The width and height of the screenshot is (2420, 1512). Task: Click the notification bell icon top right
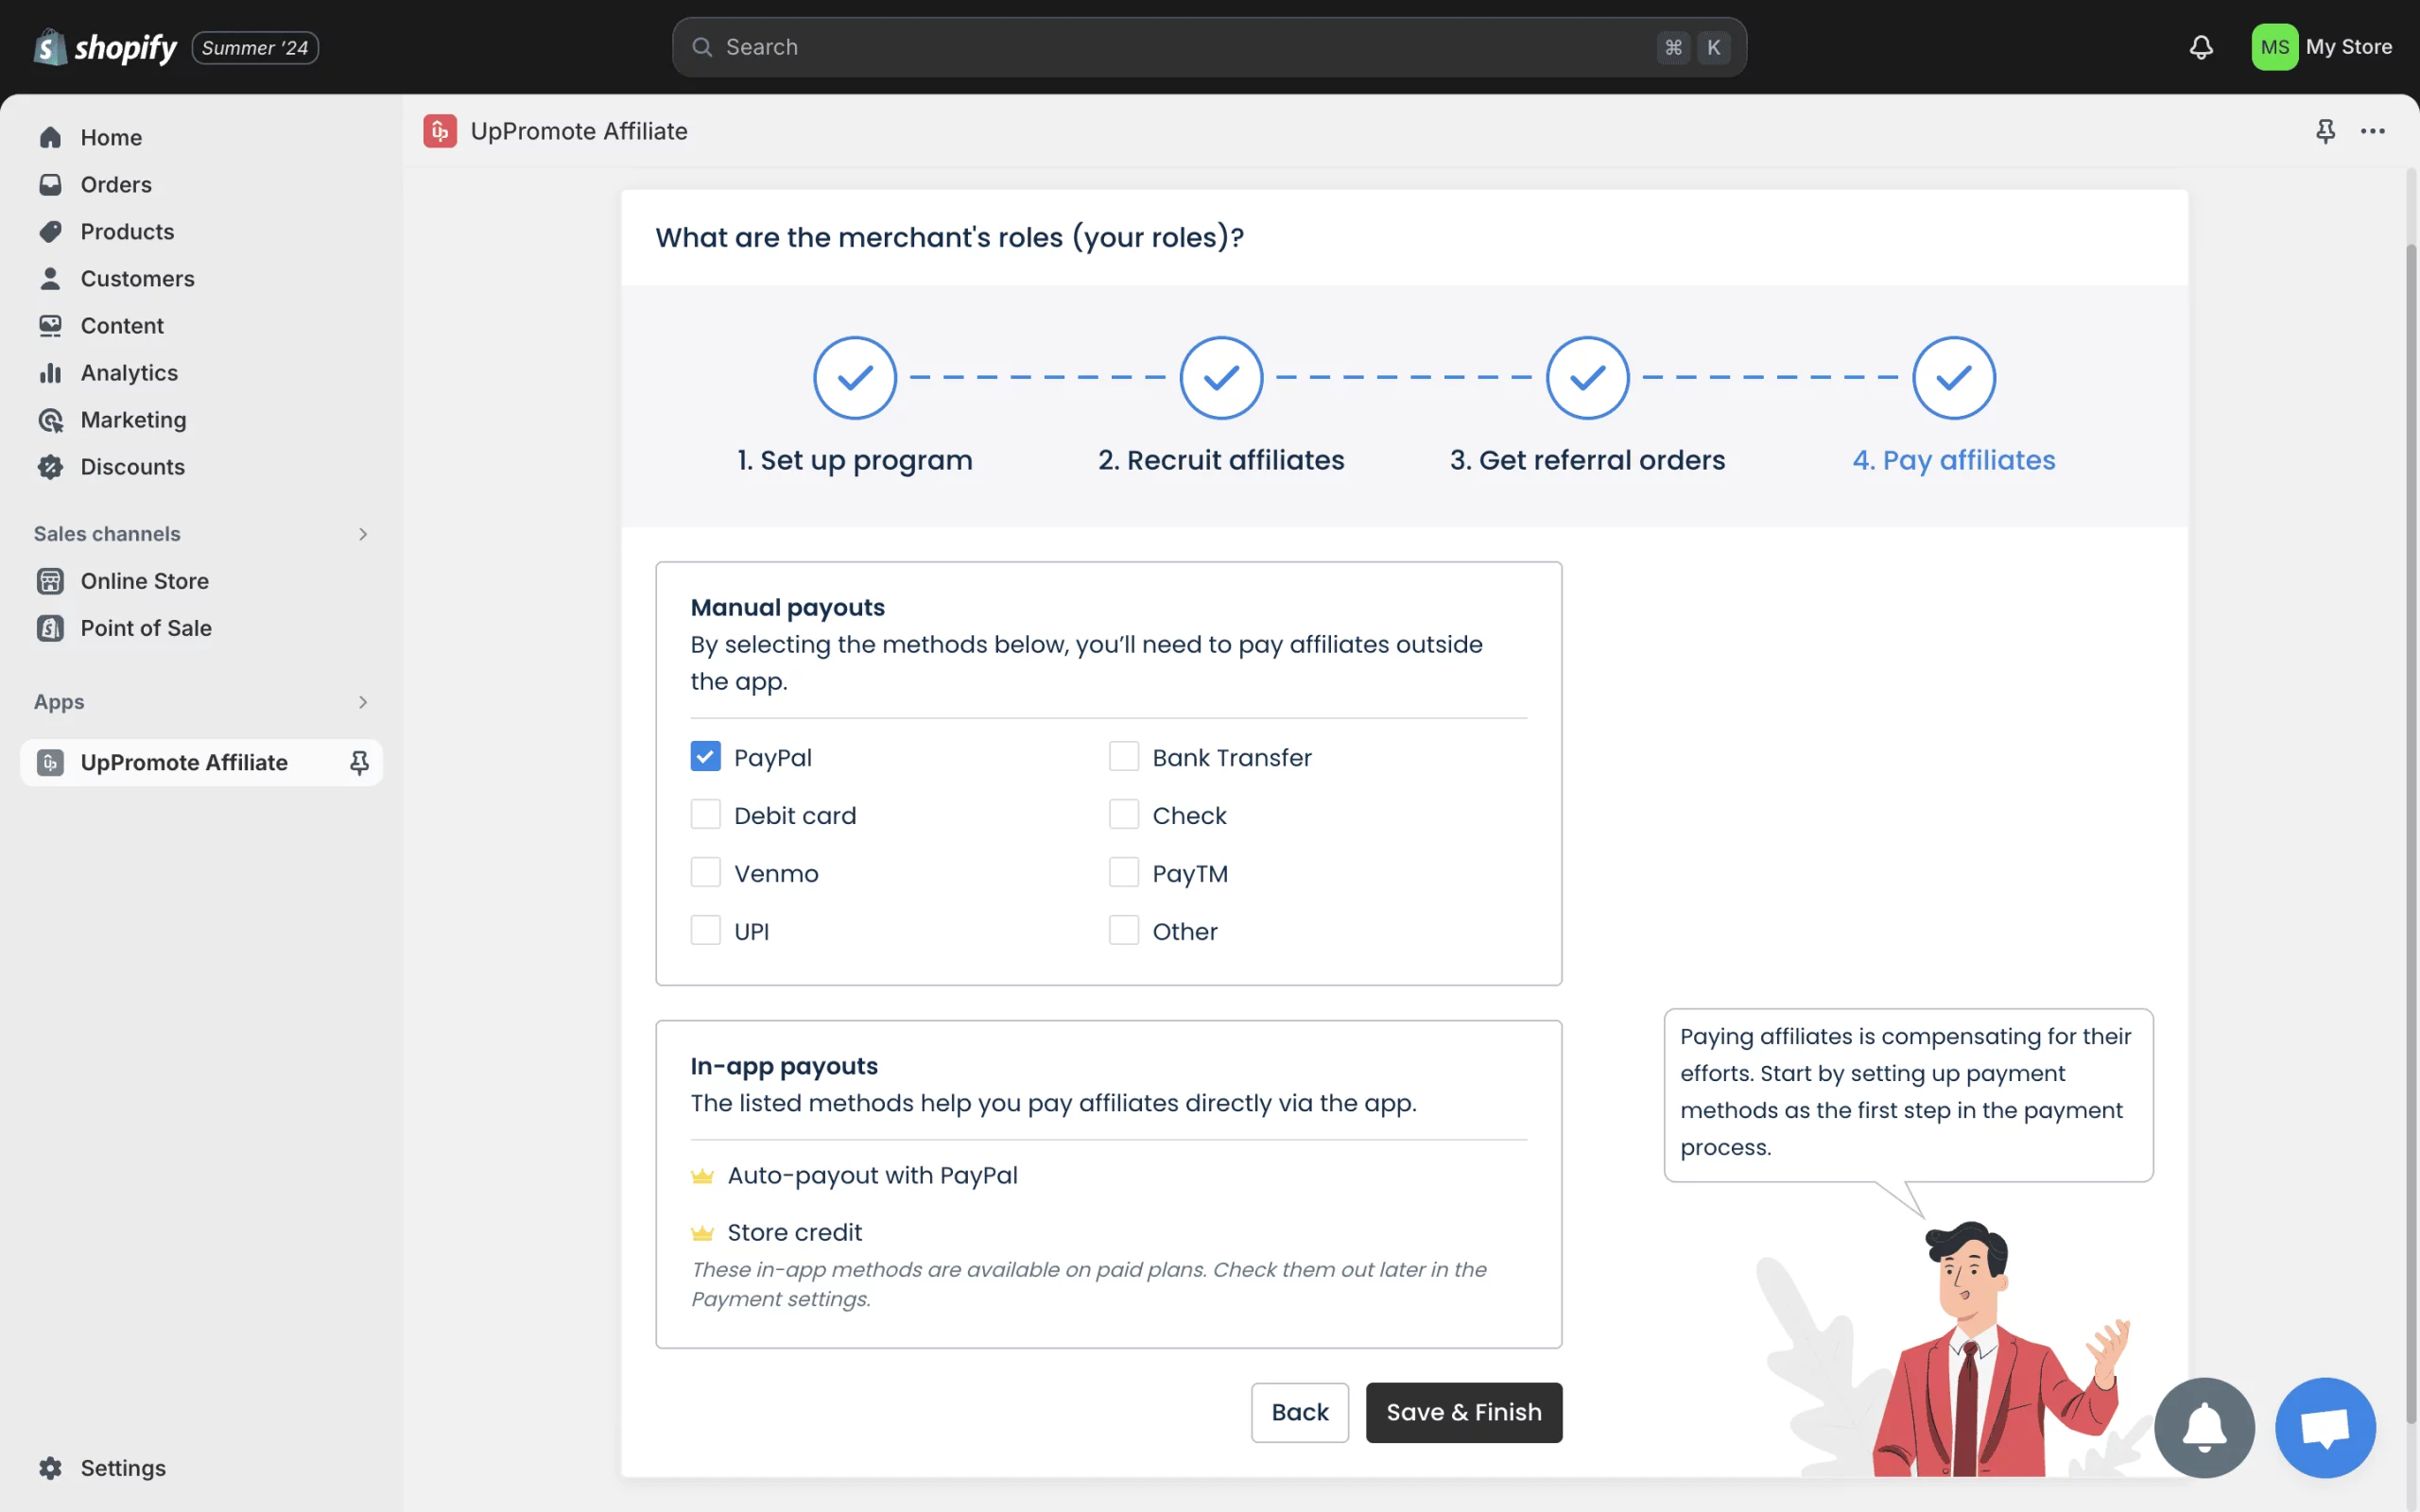2201,45
